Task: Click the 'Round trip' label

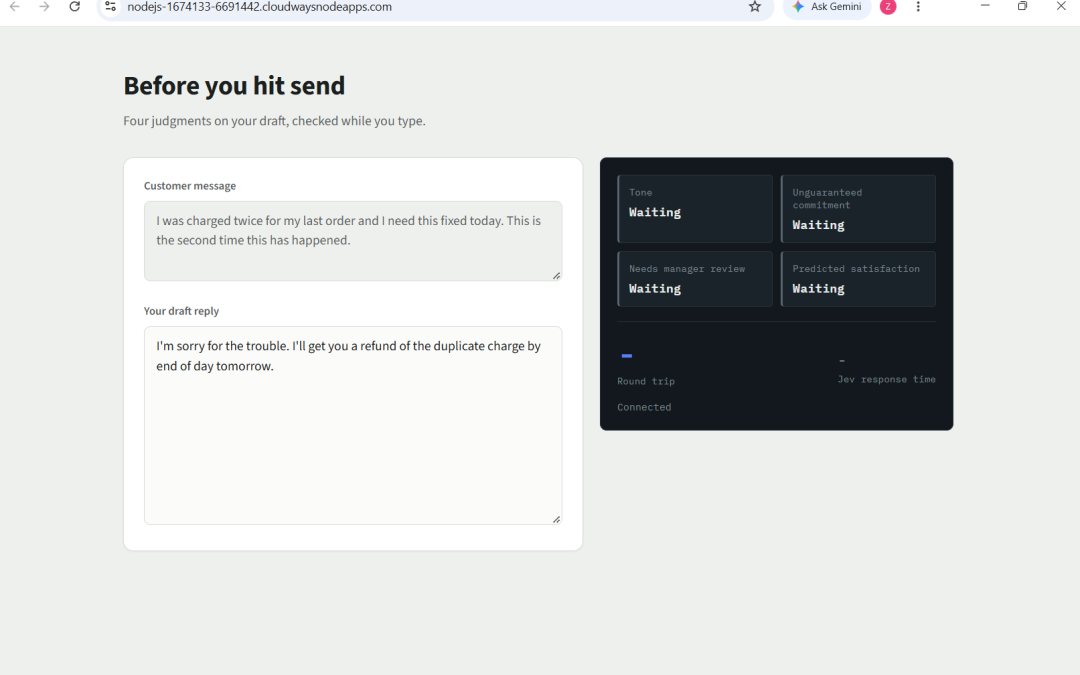Action: (646, 382)
